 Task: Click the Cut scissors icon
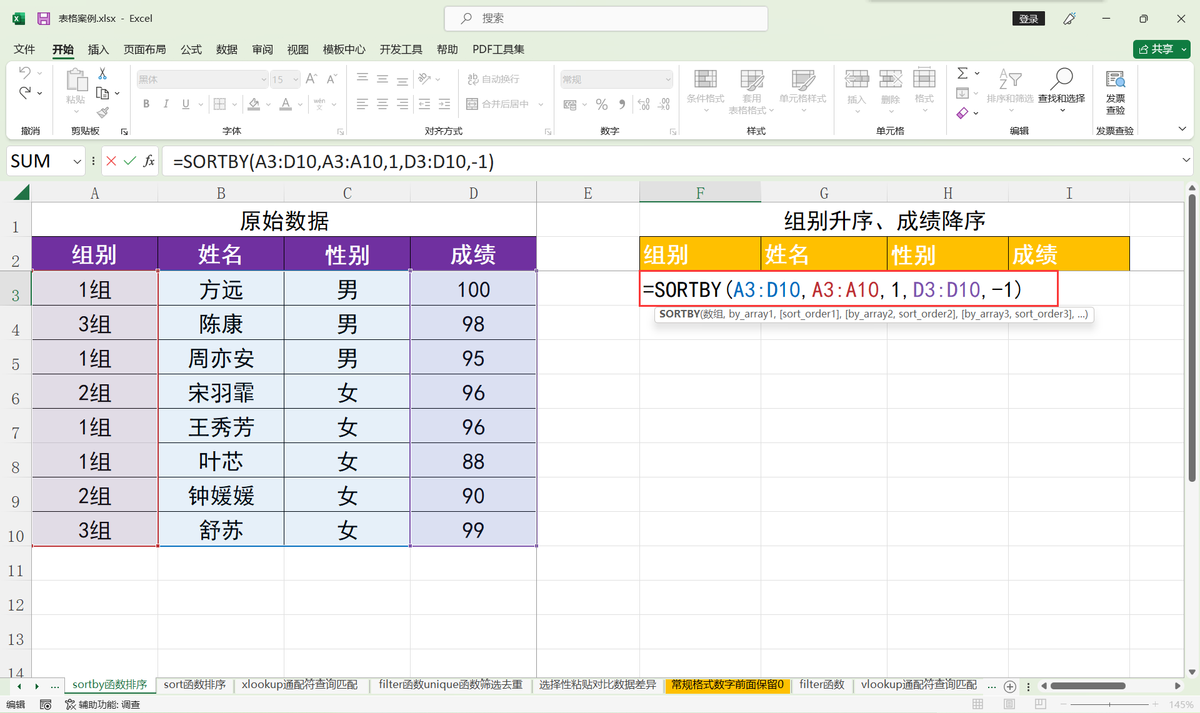pyautogui.click(x=102, y=73)
